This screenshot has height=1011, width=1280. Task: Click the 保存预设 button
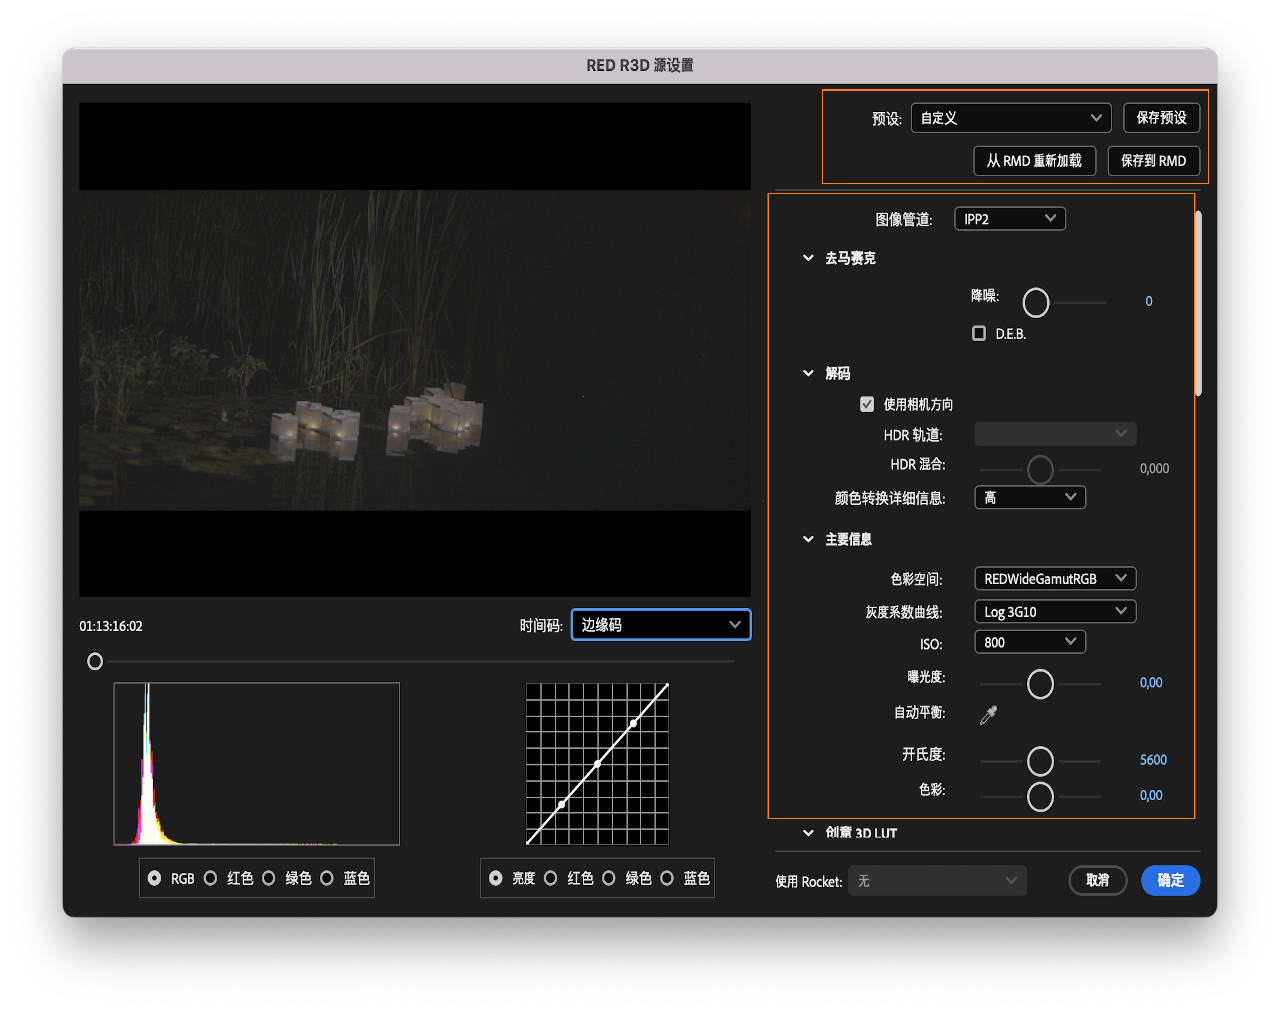pos(1161,117)
